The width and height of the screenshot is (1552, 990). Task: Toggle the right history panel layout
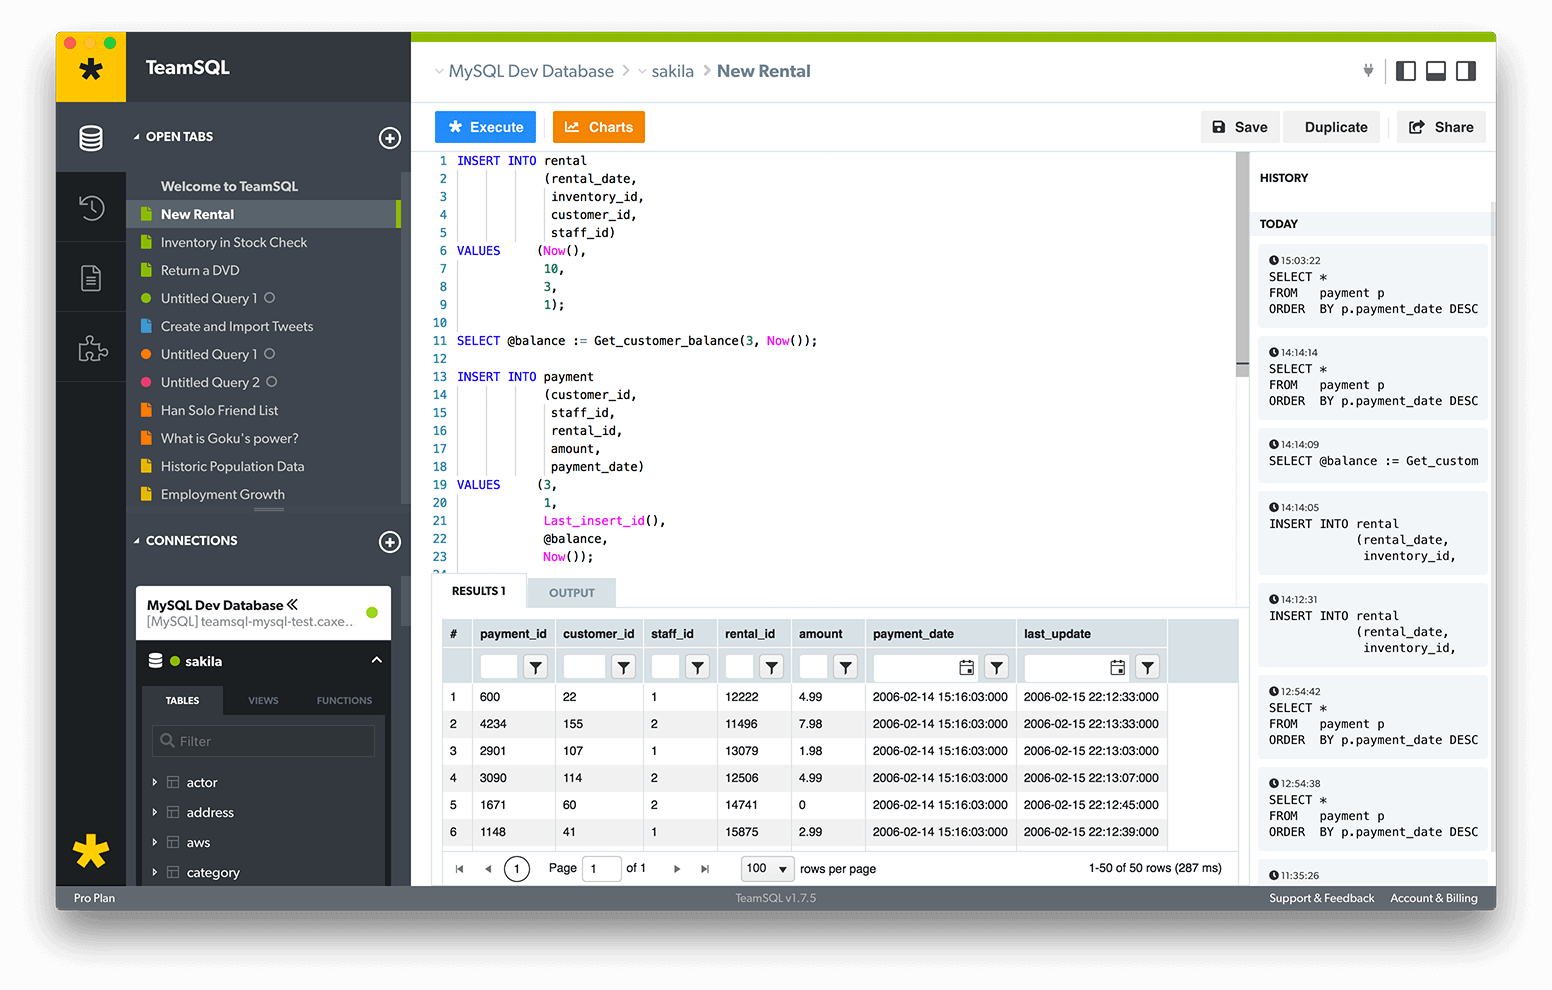click(x=1466, y=71)
